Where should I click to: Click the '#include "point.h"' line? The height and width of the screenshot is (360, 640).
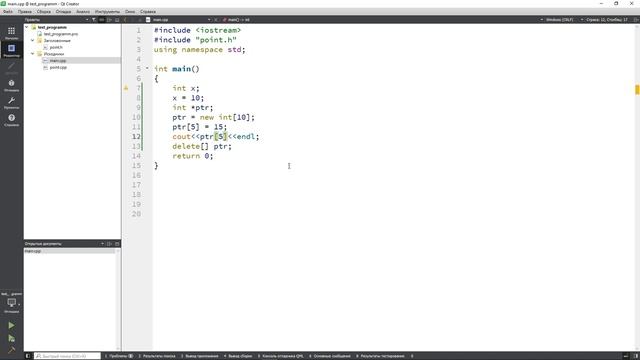195,40
